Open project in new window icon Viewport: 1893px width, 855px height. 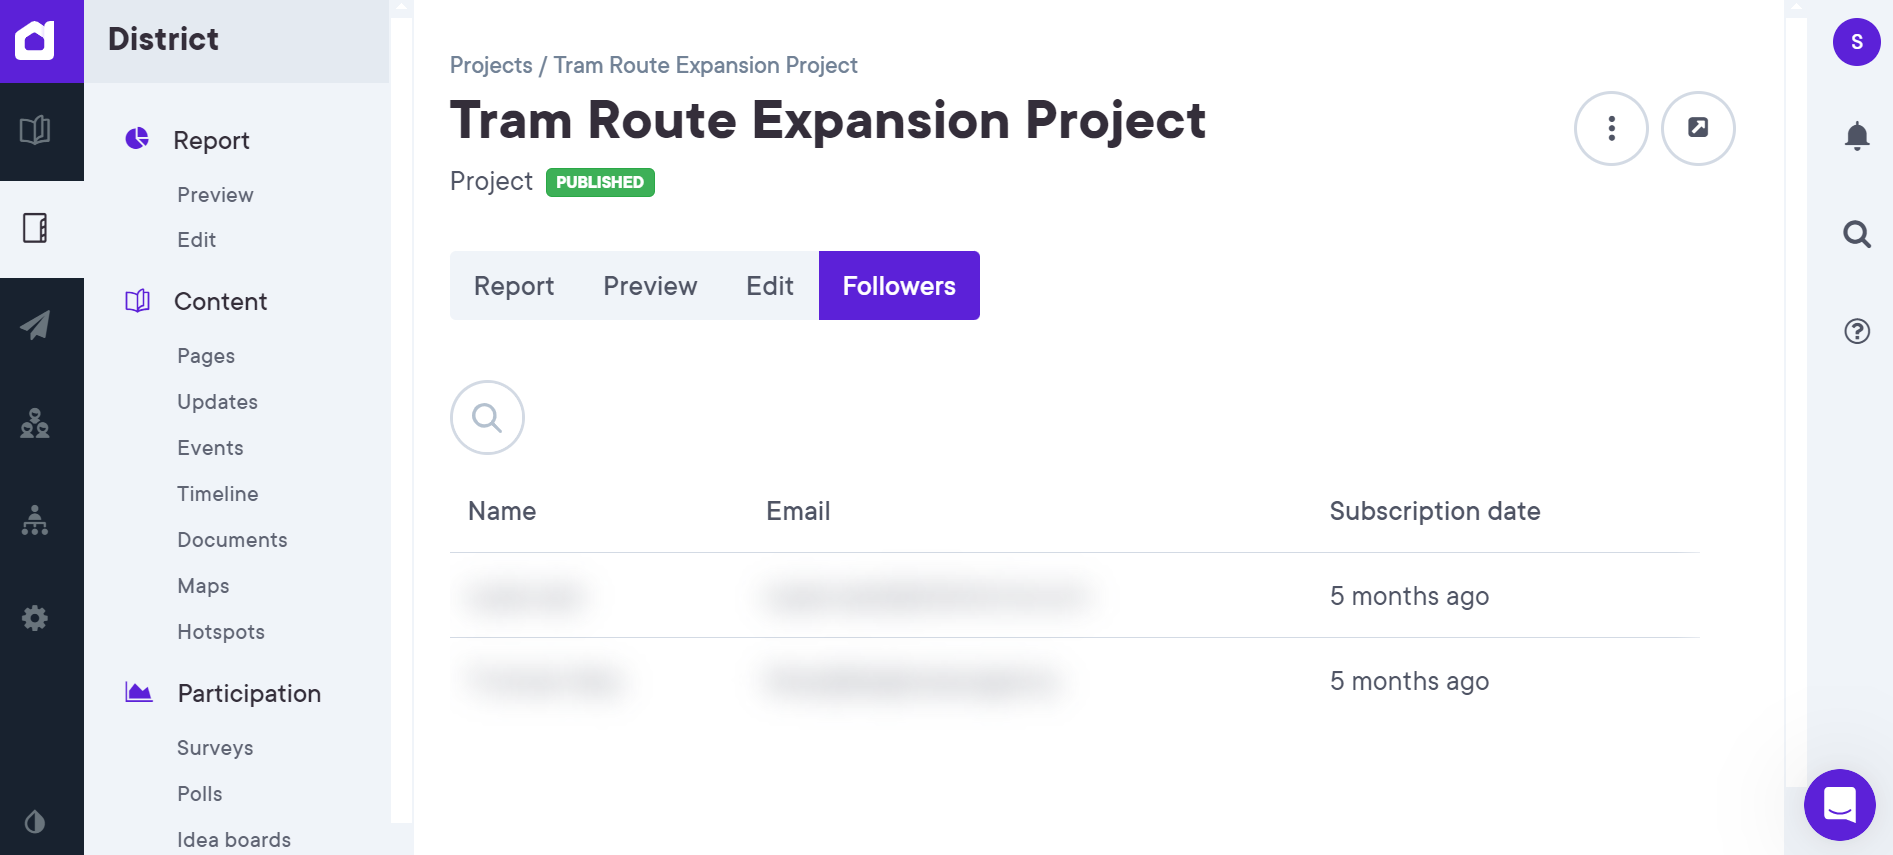click(x=1697, y=128)
